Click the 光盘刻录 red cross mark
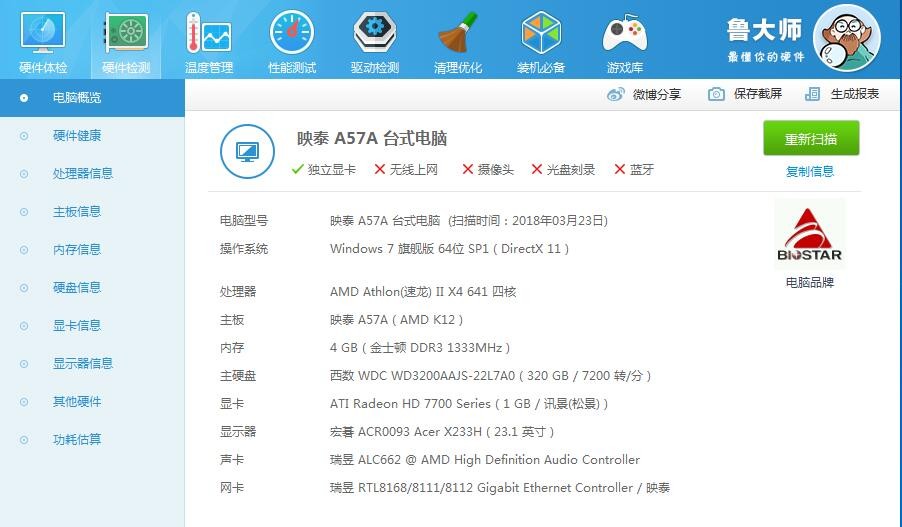This screenshot has height=527, width=902. click(x=537, y=169)
